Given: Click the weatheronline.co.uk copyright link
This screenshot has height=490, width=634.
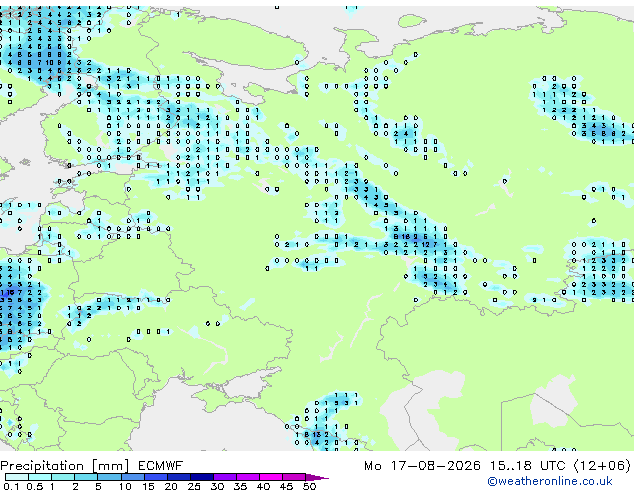Looking at the screenshot, I should 550,481.
